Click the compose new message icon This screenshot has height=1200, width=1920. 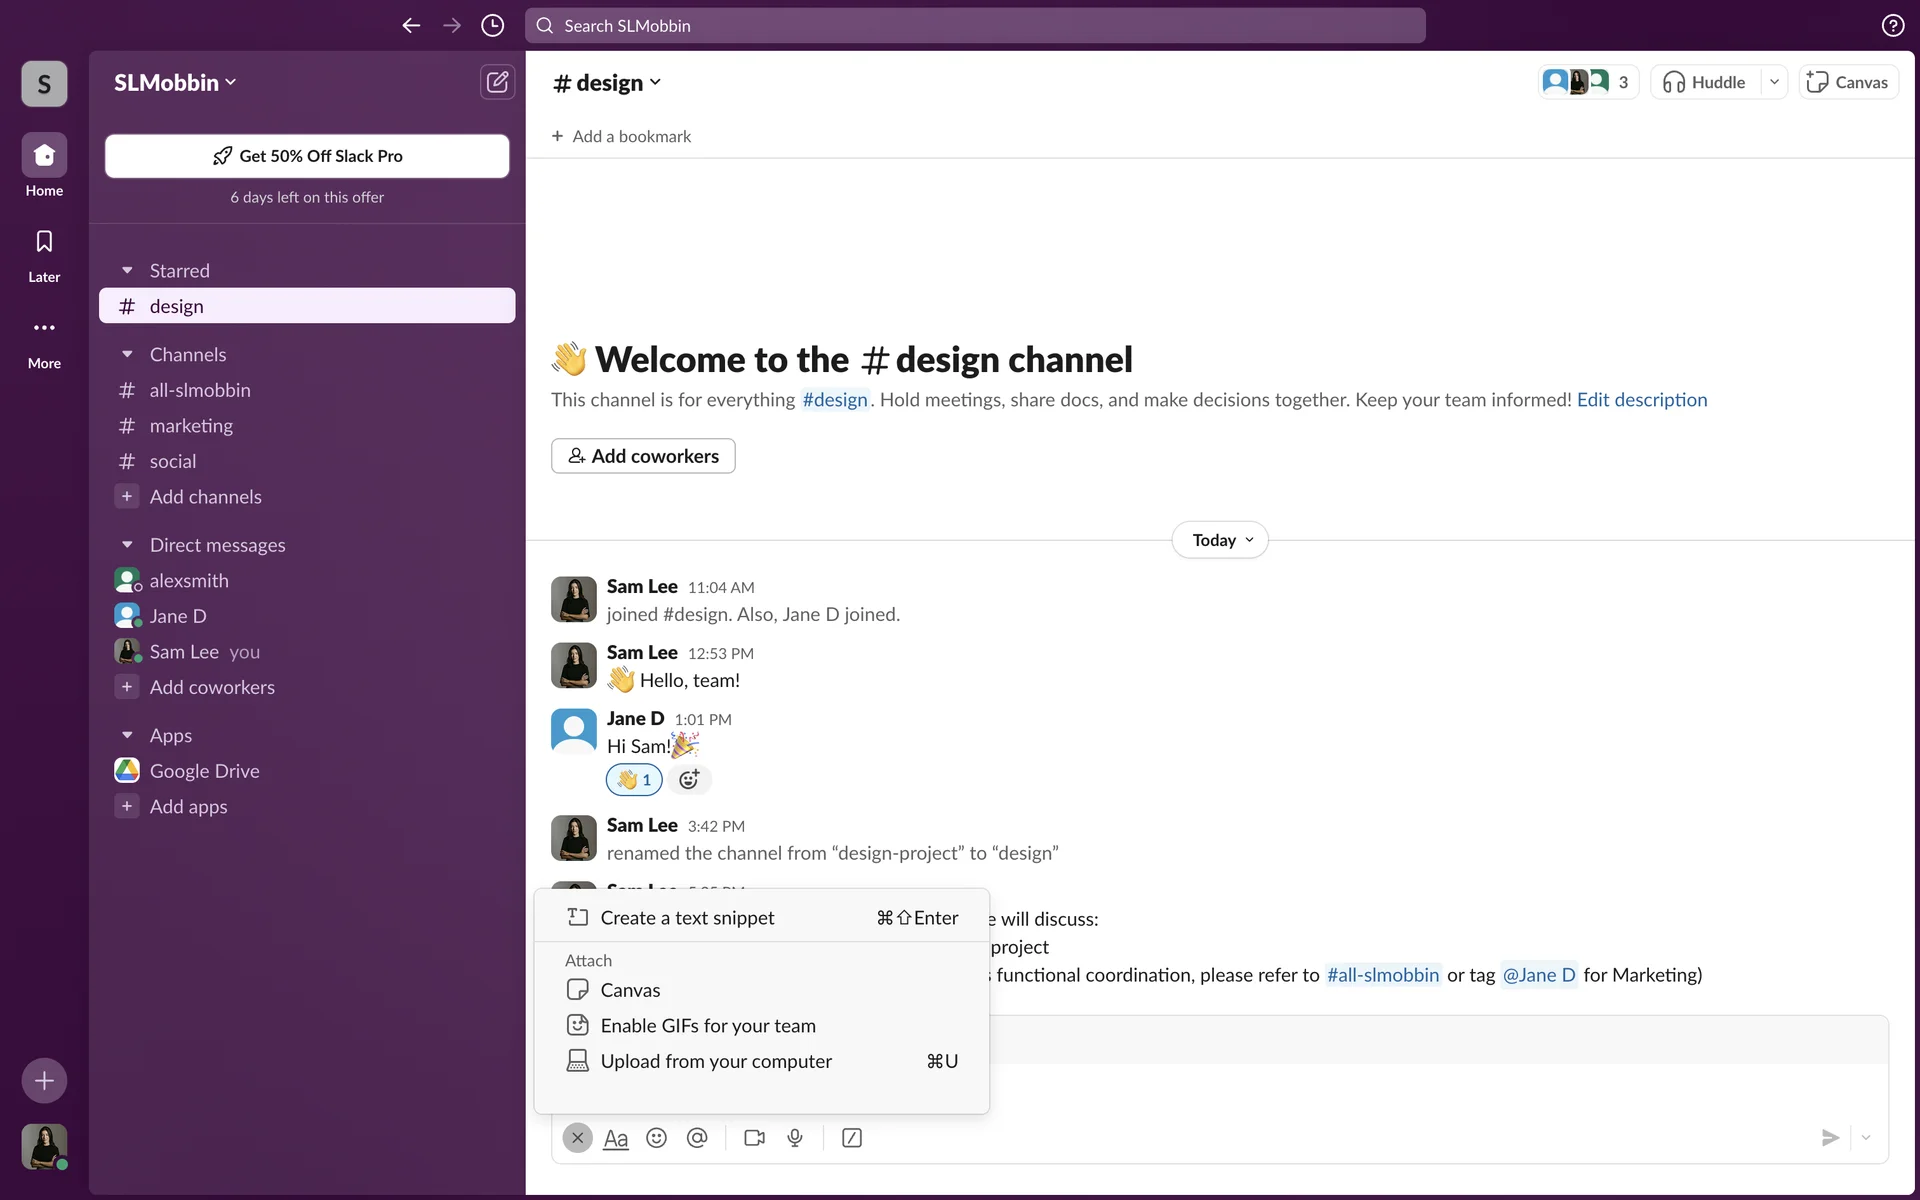497,82
